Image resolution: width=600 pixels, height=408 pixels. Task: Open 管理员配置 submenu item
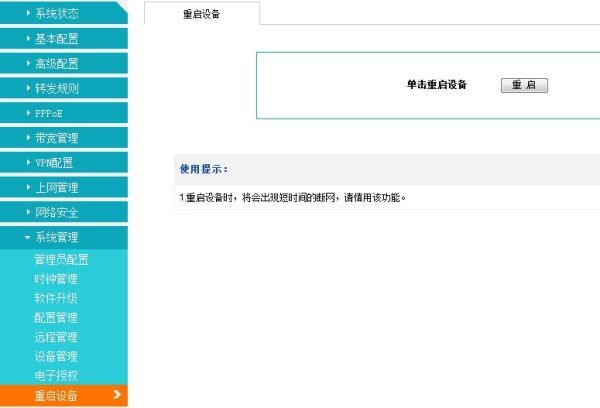click(x=61, y=259)
